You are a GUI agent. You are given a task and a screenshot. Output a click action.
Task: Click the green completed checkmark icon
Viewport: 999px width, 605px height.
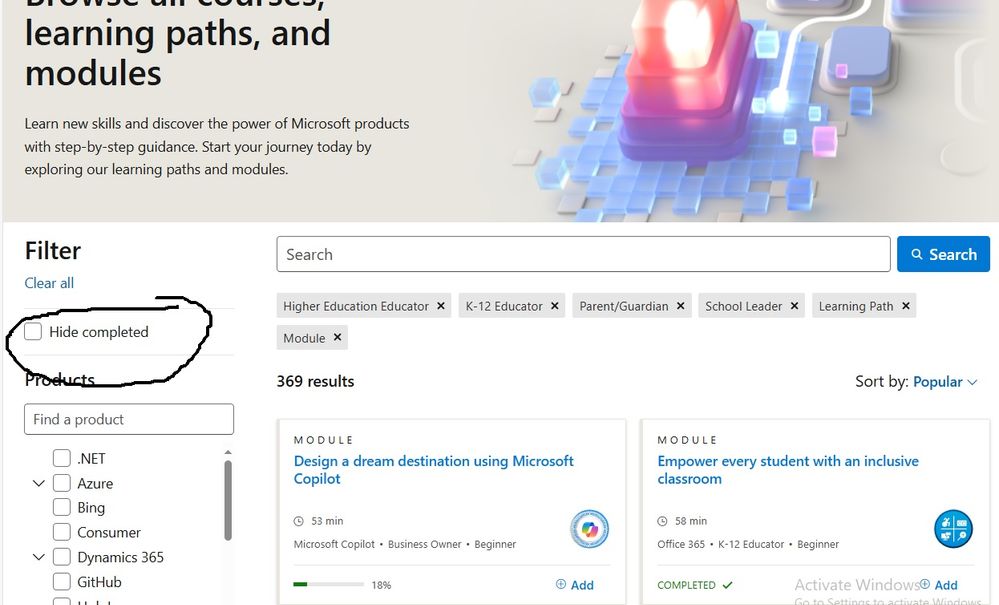click(x=728, y=585)
